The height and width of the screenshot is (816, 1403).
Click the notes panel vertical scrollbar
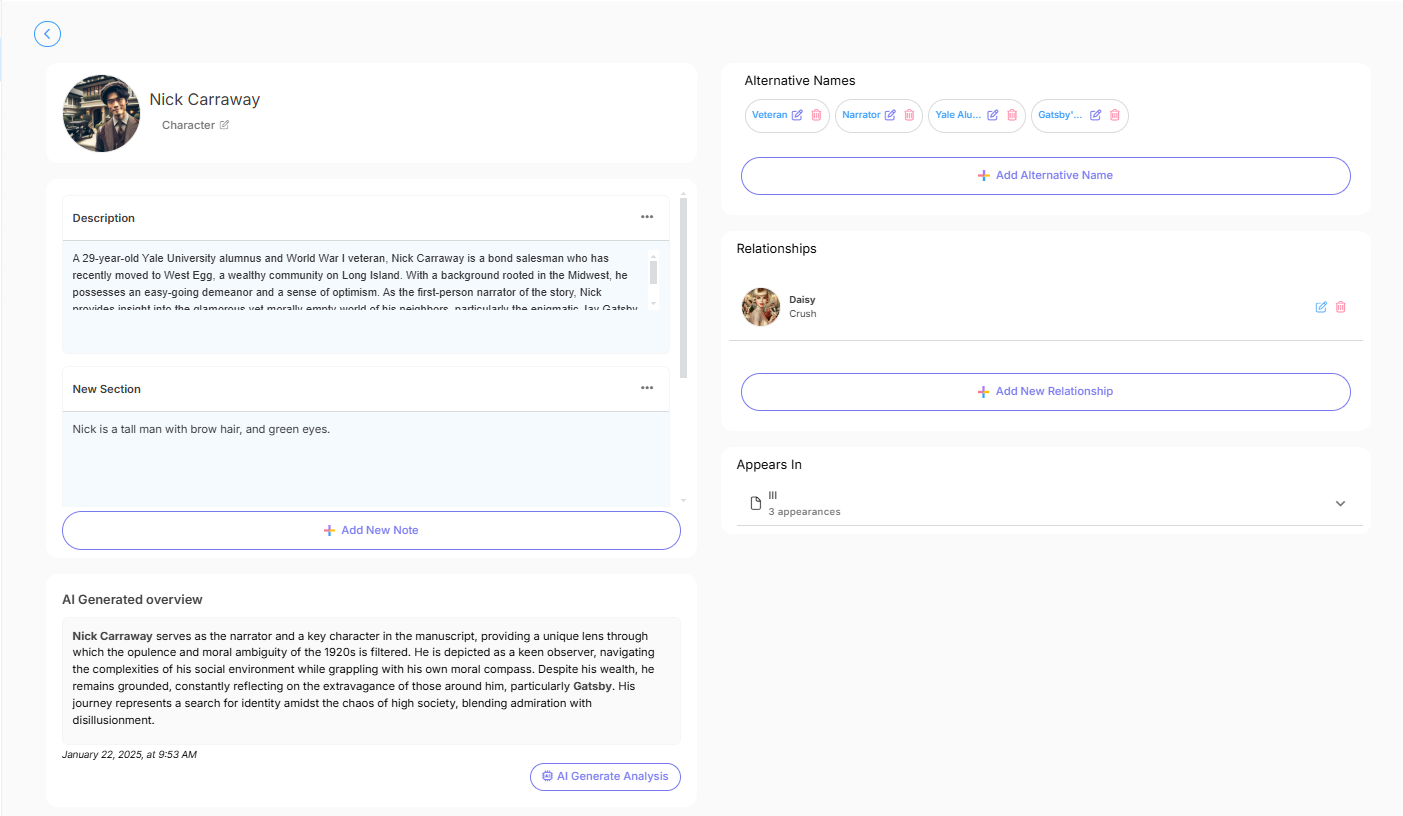pos(684,288)
